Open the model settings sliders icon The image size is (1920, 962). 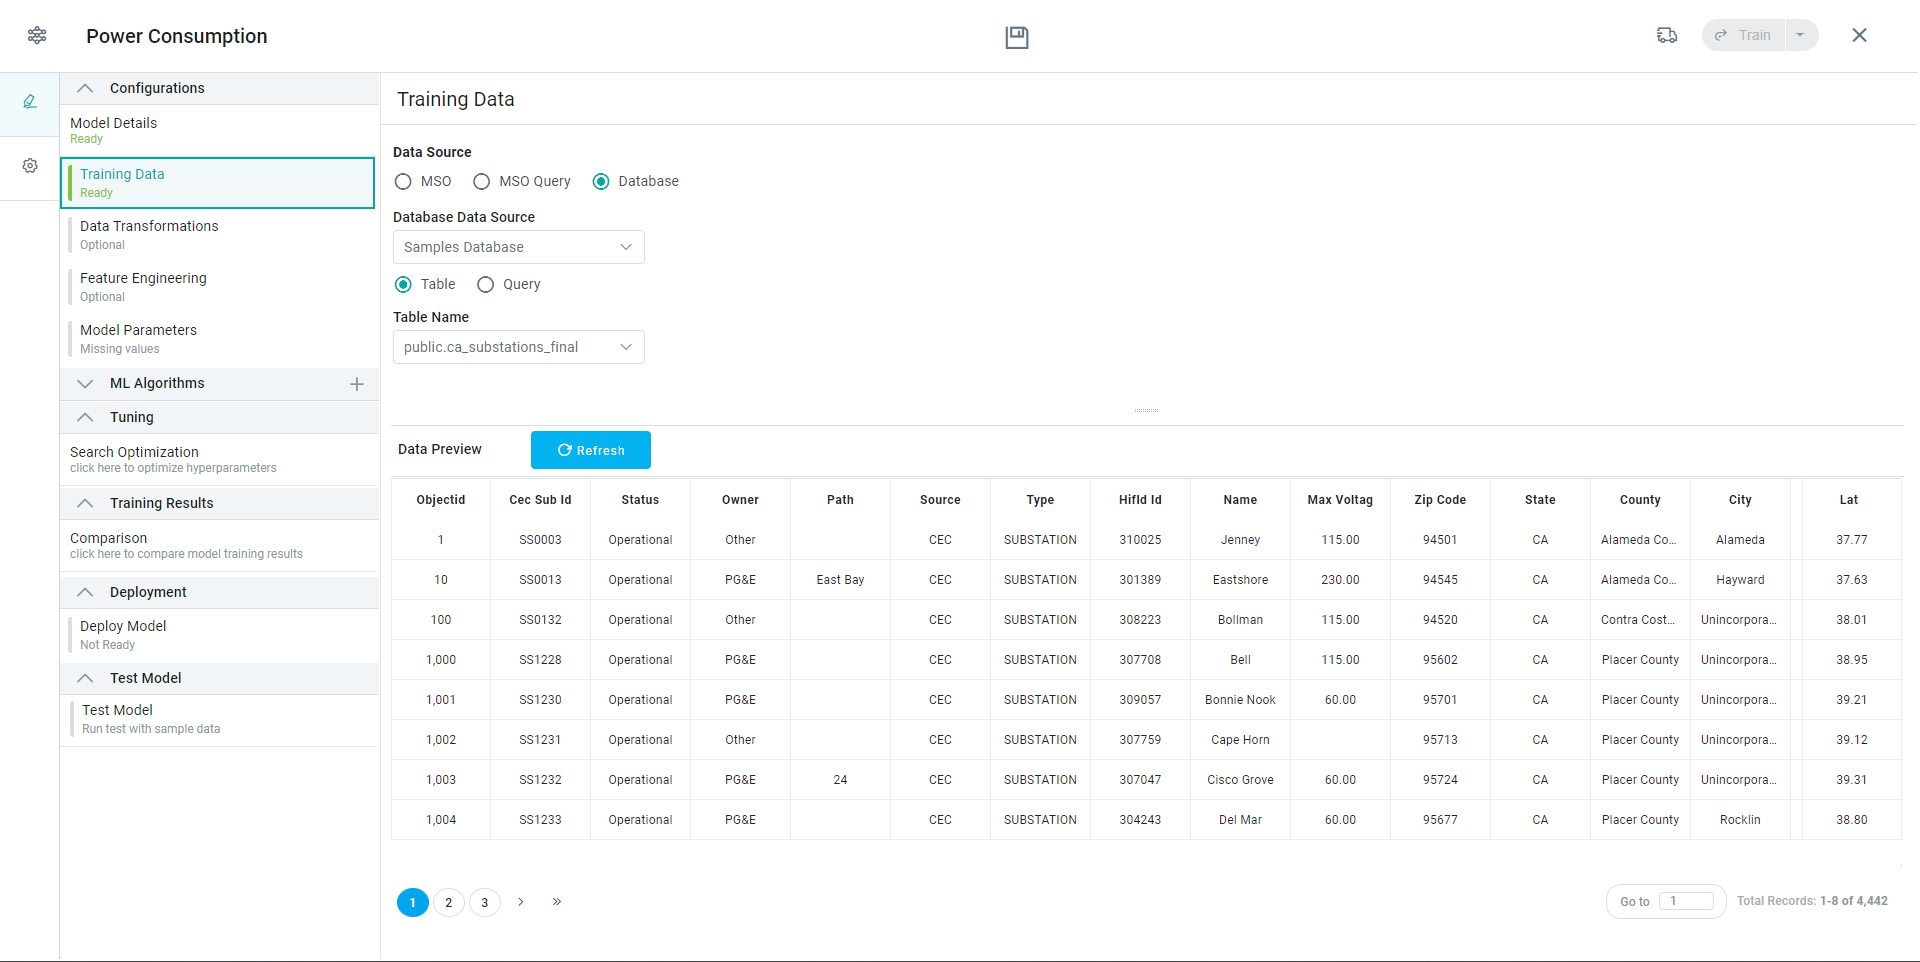click(x=37, y=36)
